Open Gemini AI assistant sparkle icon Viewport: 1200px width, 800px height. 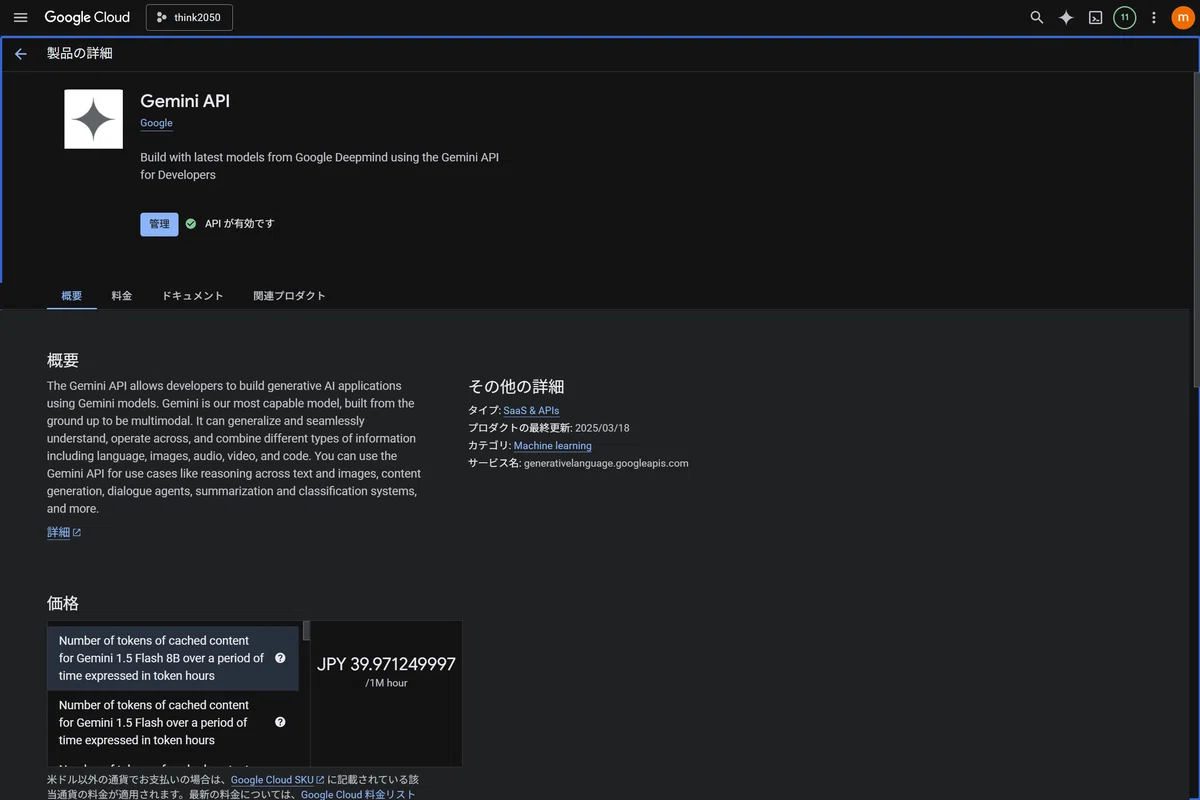point(1066,17)
